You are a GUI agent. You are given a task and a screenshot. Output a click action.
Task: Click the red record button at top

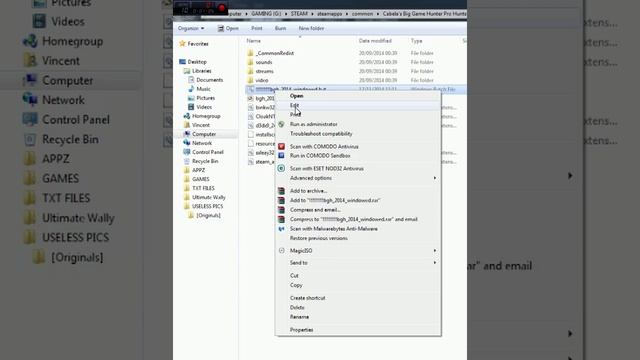coord(222,8)
